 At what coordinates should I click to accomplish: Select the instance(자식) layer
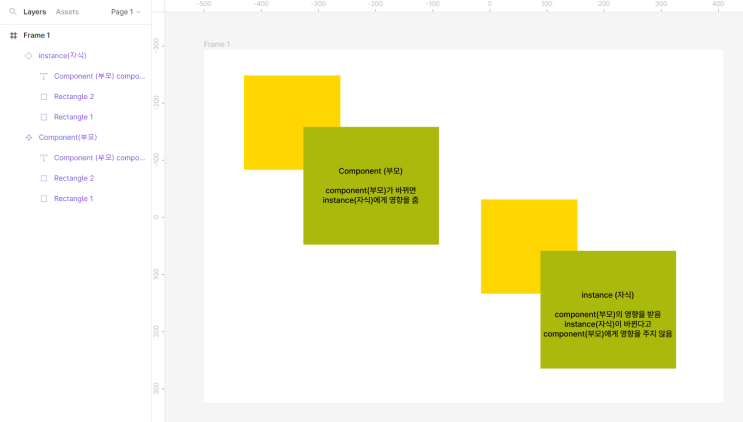click(x=62, y=56)
